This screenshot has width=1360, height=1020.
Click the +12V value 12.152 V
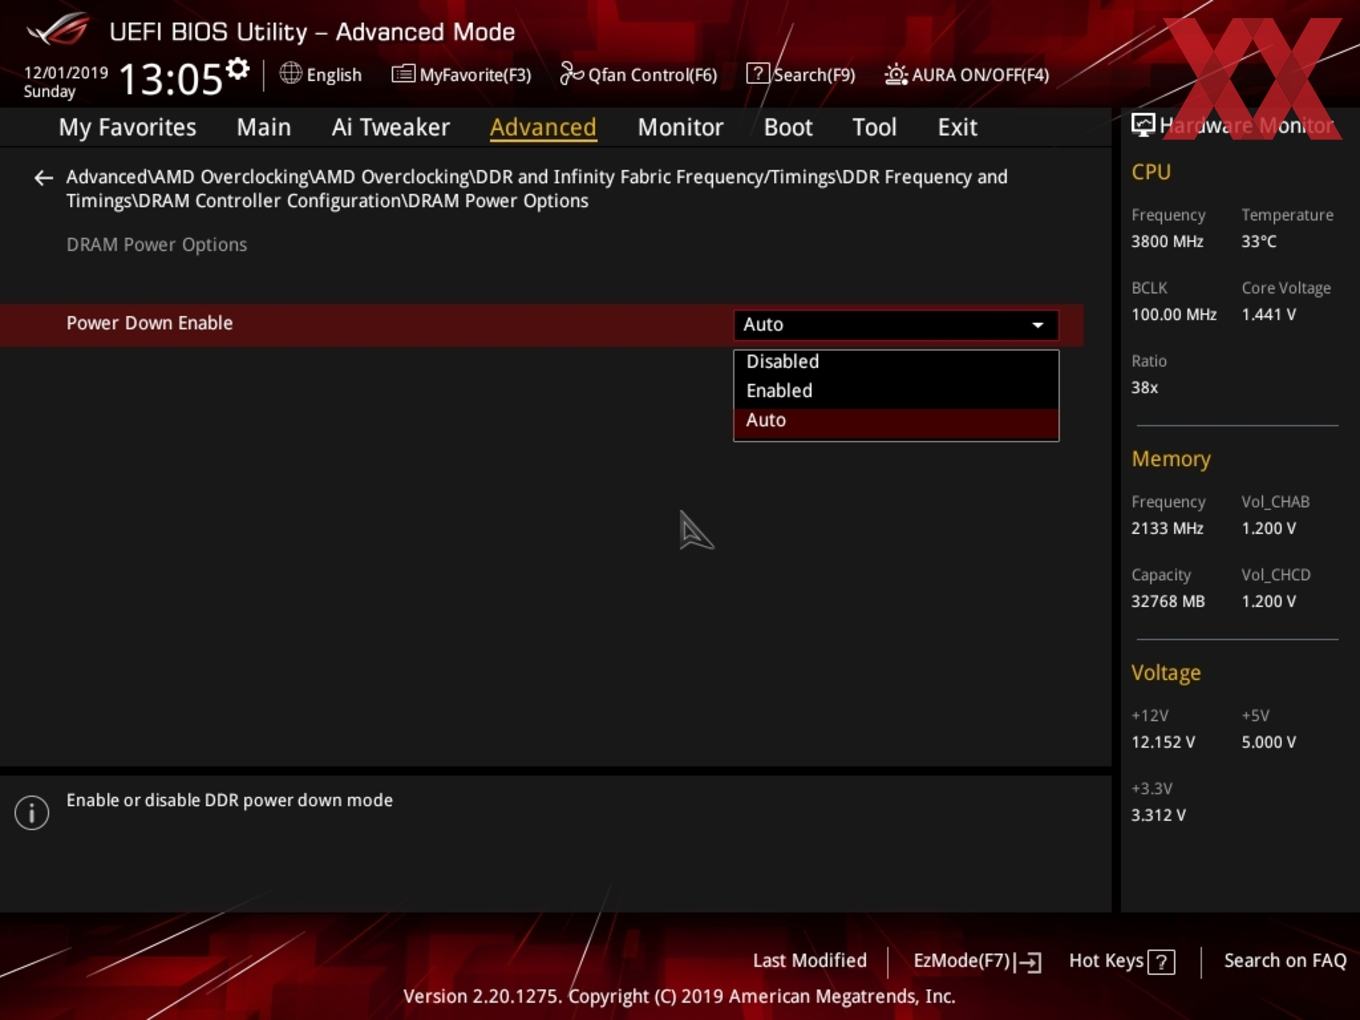1163,743
